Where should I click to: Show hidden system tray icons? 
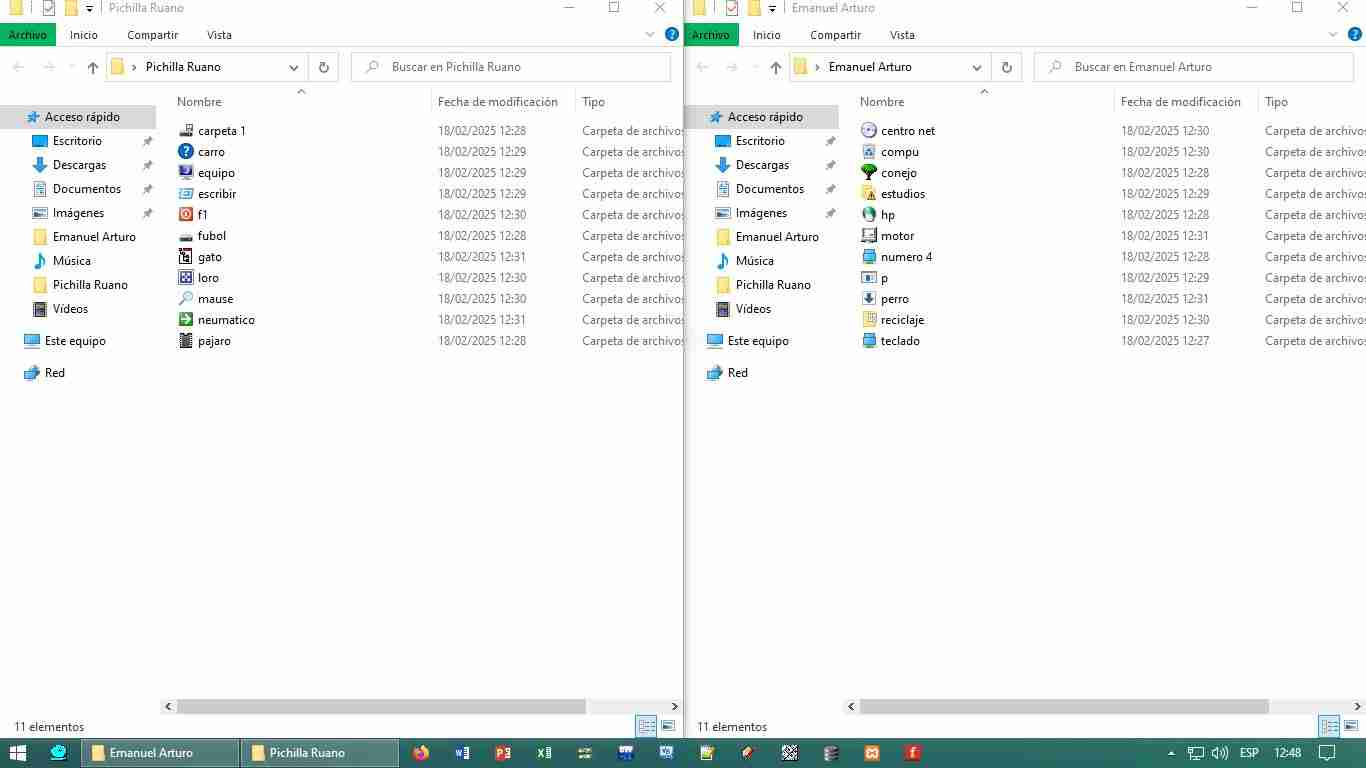click(1171, 753)
